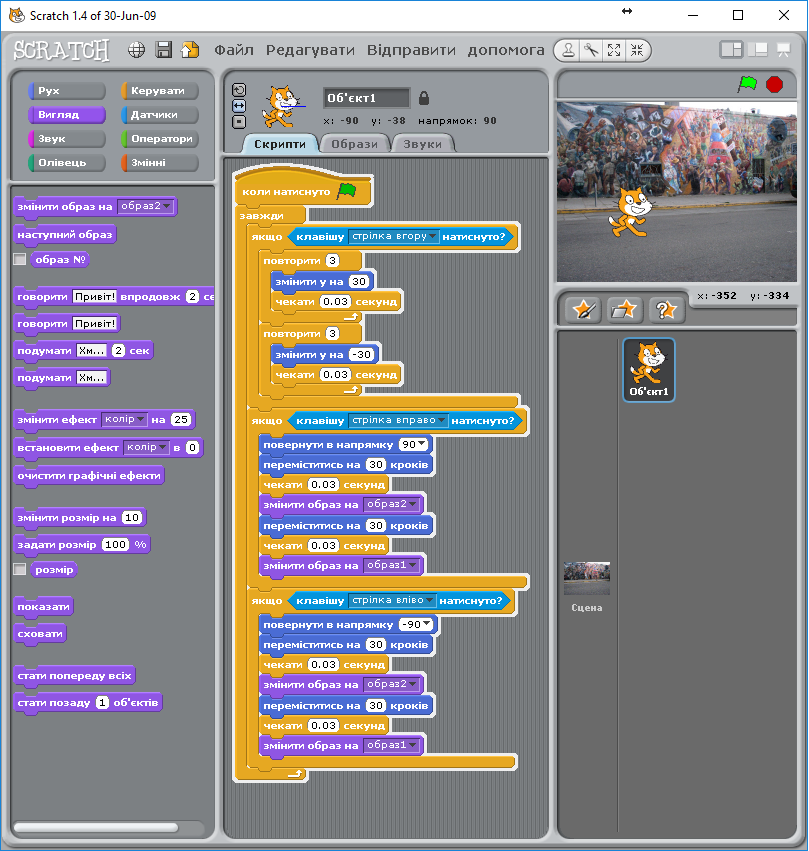Viewport: 809px width, 851px height.
Task: Select the Звук block category
Action: 66,138
